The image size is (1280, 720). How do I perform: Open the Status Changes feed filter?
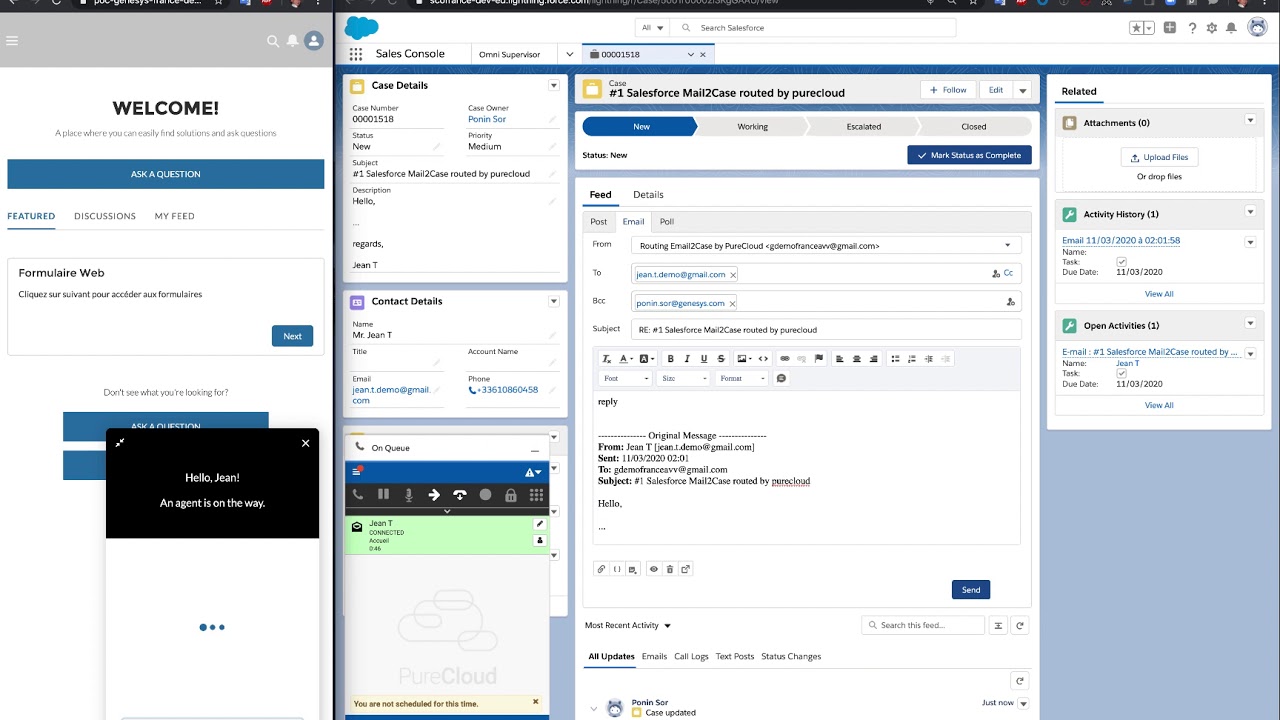[x=791, y=656]
